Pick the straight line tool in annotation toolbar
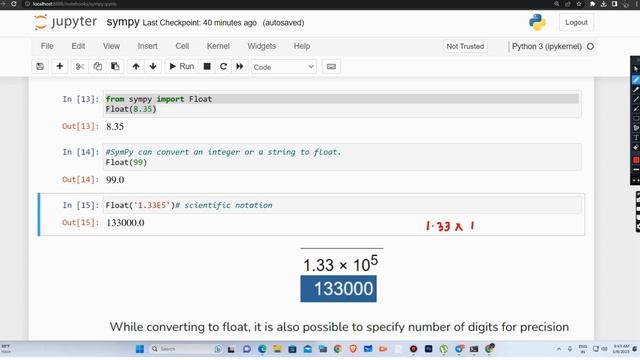The image size is (640, 360). tap(636, 99)
